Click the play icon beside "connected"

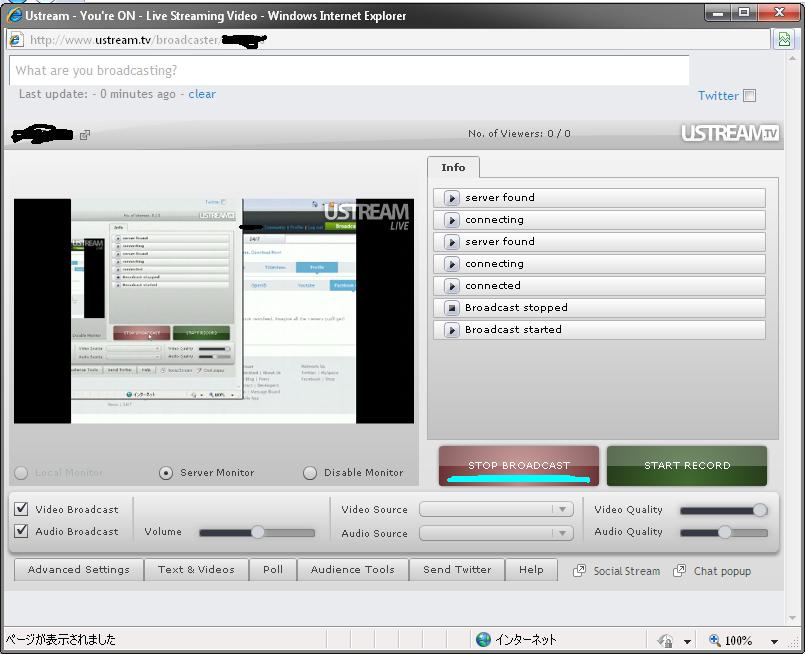coord(451,285)
